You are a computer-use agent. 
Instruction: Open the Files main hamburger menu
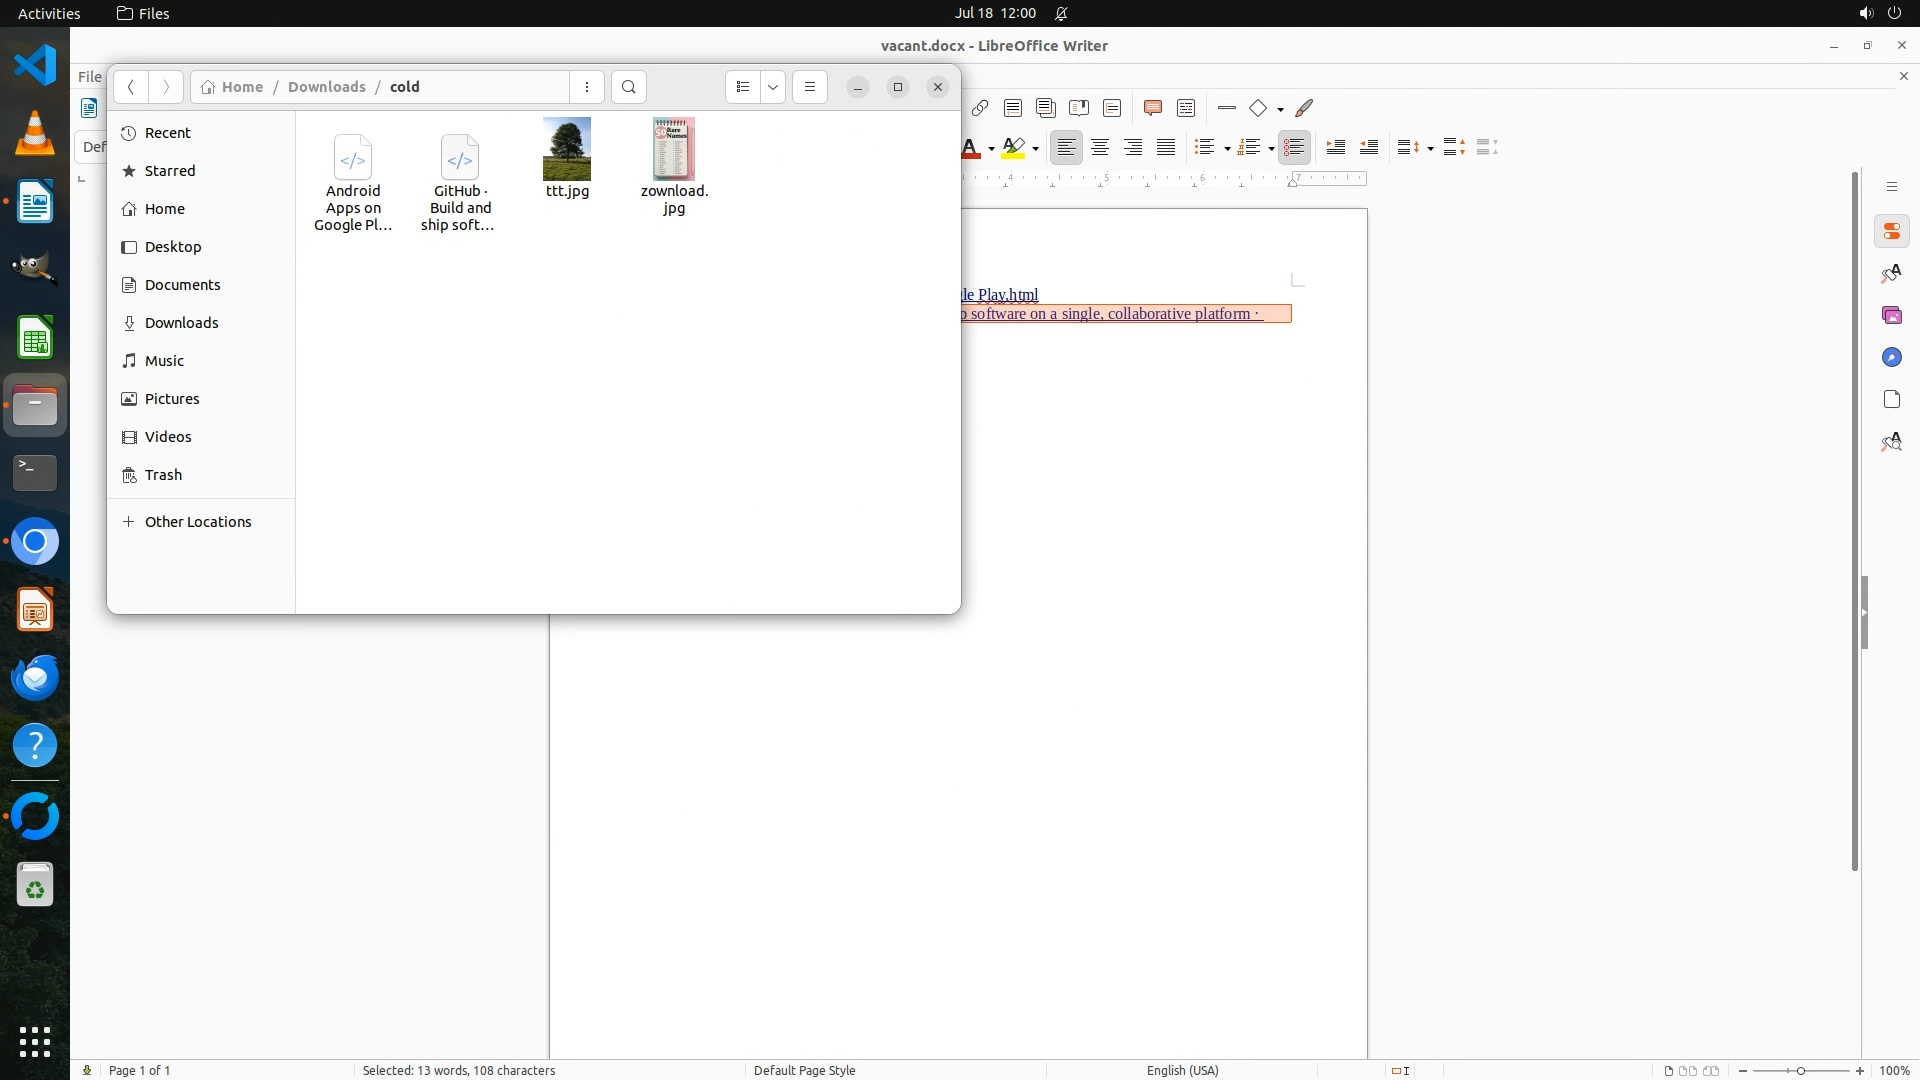810,87
